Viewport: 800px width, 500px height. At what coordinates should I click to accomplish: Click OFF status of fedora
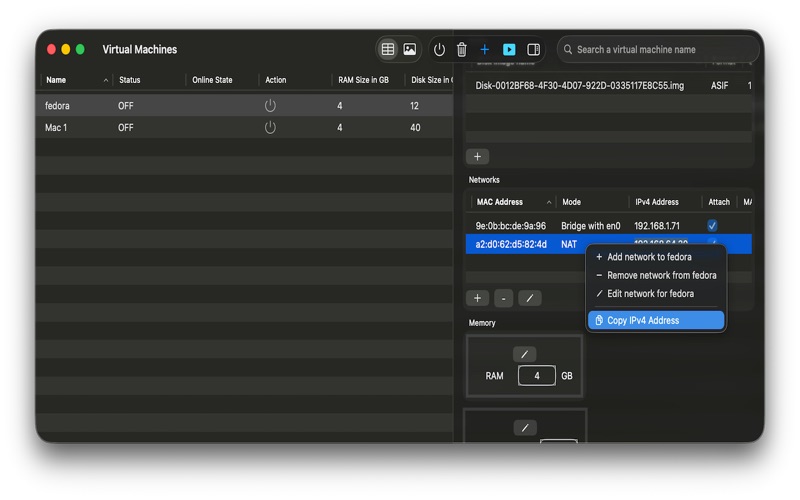[126, 106]
